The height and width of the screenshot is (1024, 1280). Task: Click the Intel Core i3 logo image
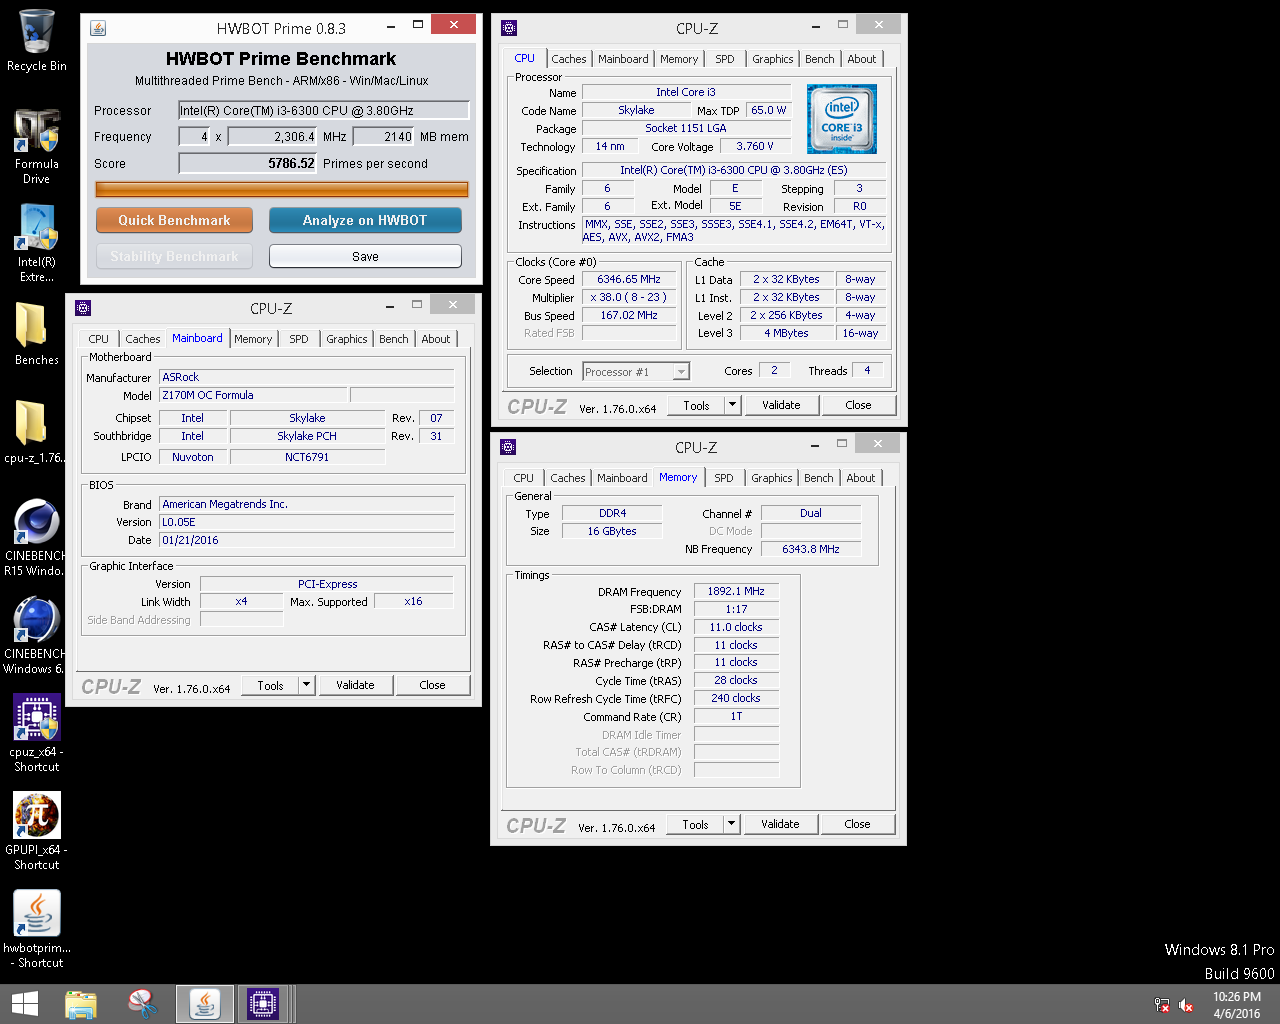click(842, 118)
